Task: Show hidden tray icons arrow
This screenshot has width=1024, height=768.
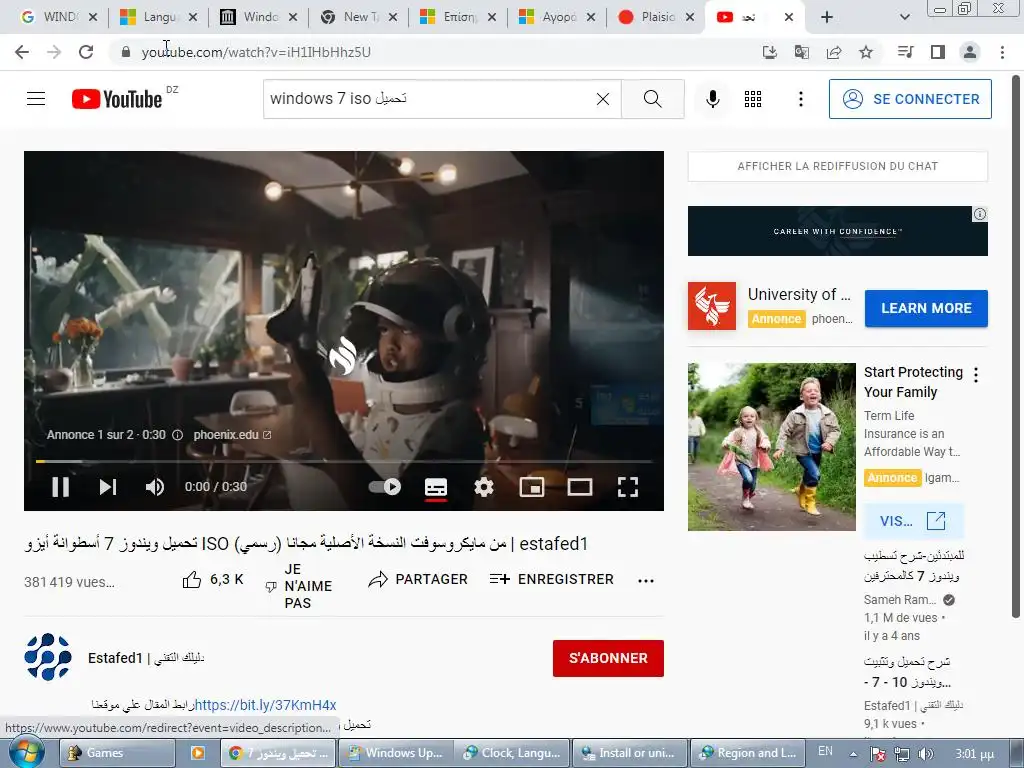Action: [x=853, y=753]
